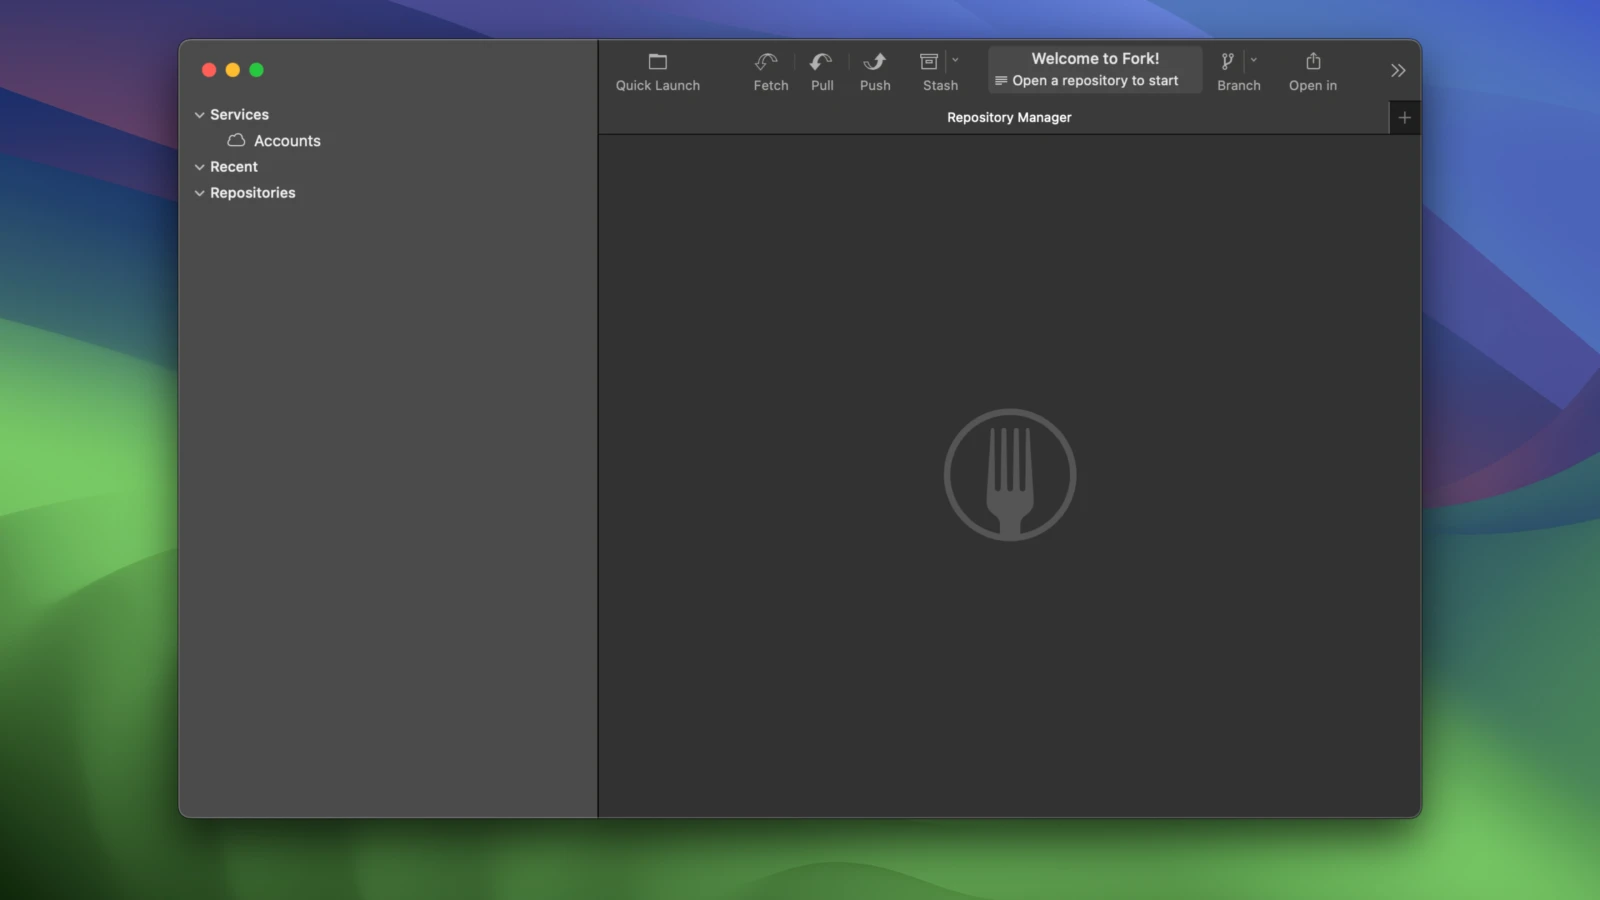Add a new tab with plus button
This screenshot has width=1600, height=900.
1404,118
